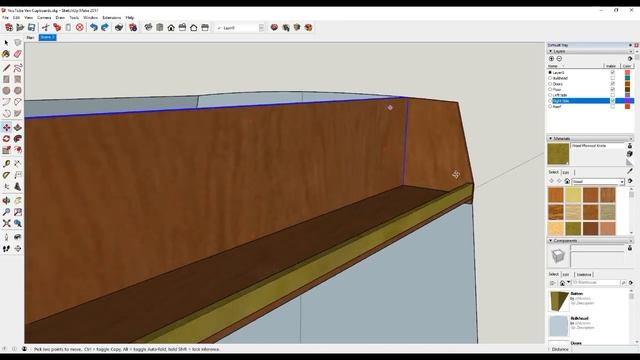
Task: Open the File menu
Action: 5,18
